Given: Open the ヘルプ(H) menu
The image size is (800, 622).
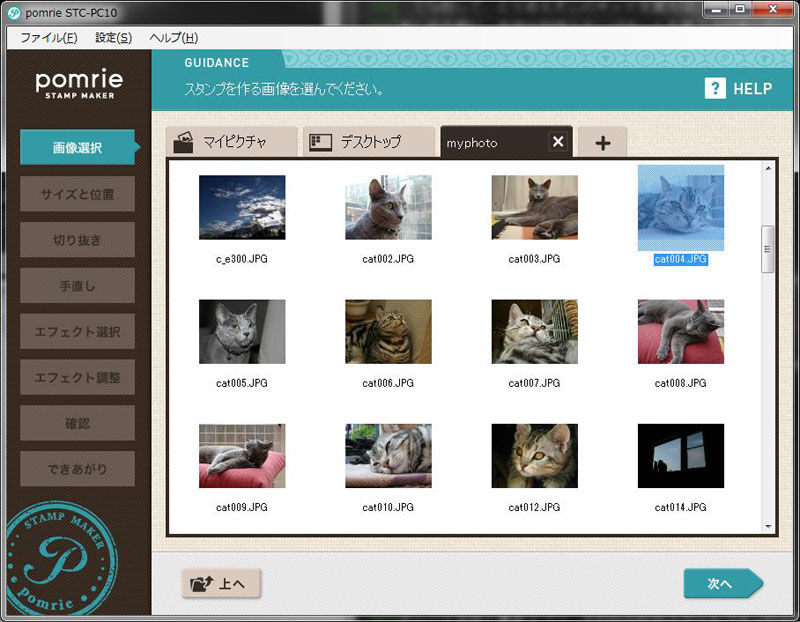Looking at the screenshot, I should pos(173,38).
